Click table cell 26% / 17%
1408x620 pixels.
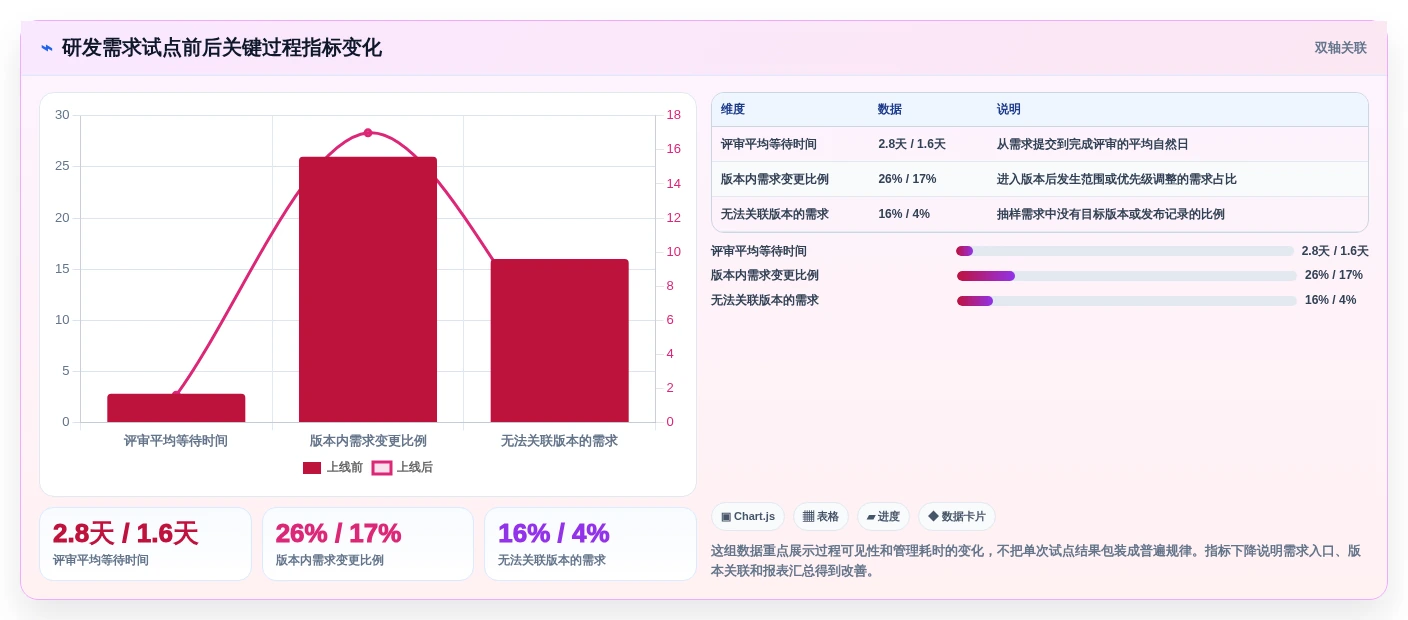907,179
